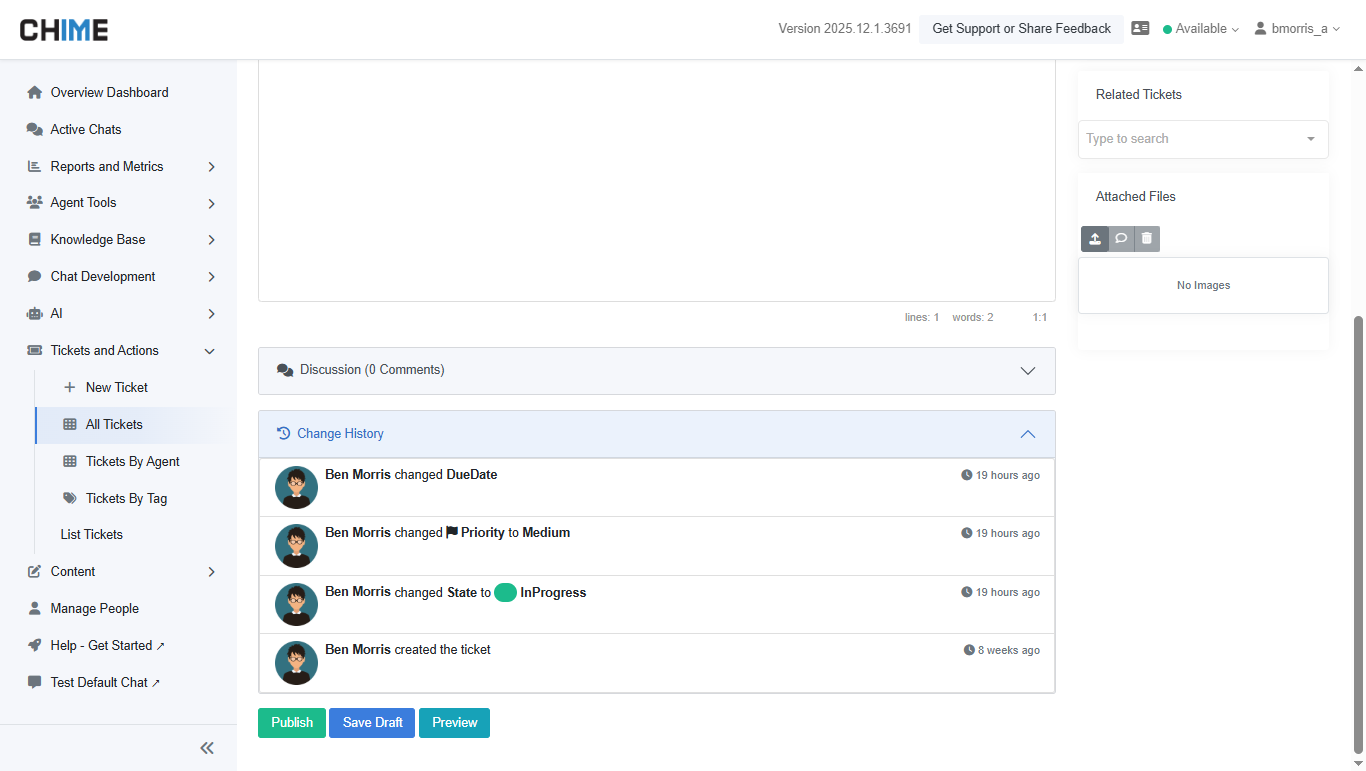Click the comment bubble icon in Attached Files

(1121, 239)
